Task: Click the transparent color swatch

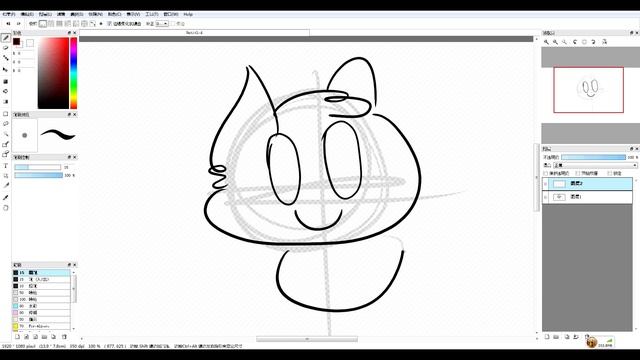Action: pos(30,43)
